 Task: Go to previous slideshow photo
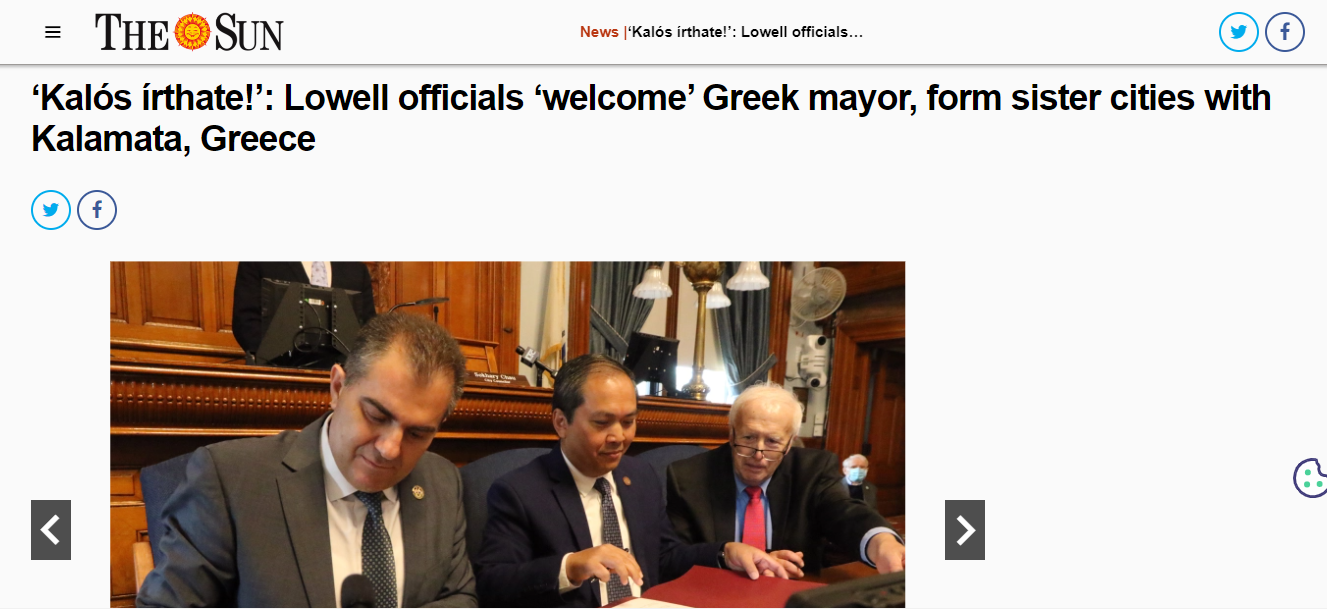pyautogui.click(x=51, y=530)
